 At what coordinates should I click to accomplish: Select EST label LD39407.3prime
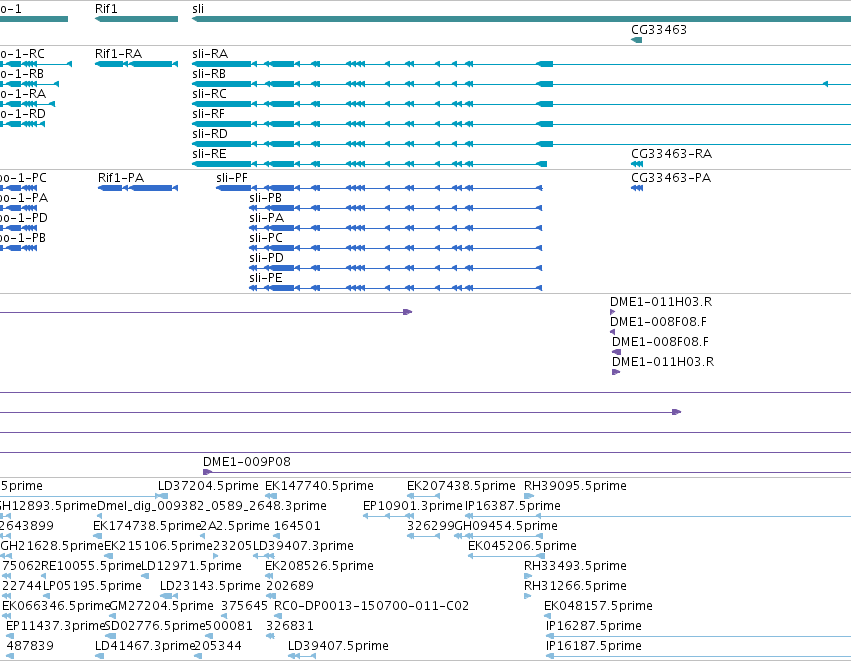point(303,546)
